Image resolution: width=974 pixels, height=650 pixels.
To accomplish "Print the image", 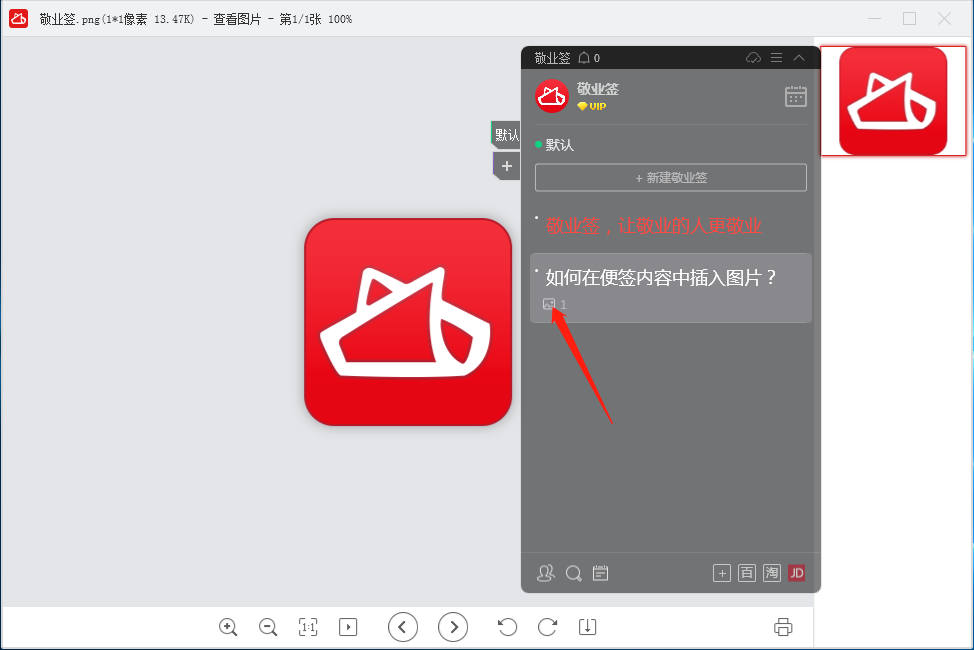I will coord(783,627).
